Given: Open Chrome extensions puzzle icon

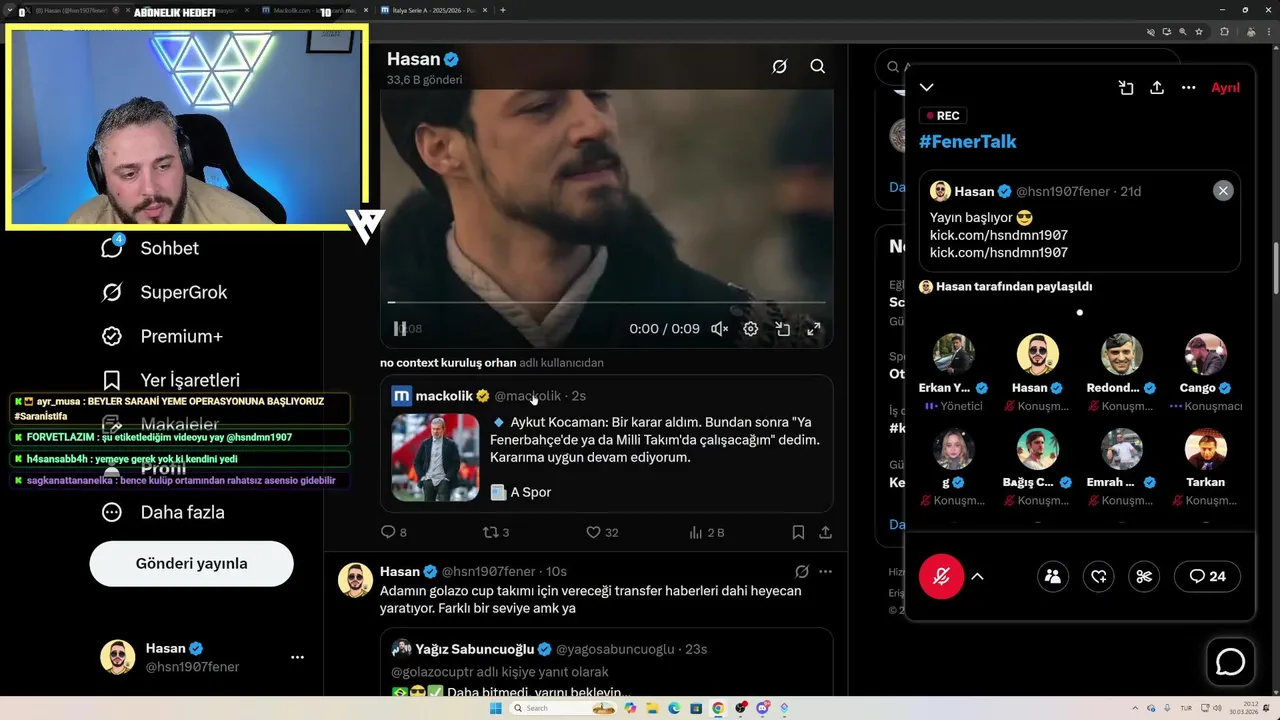Looking at the screenshot, I should tap(1224, 32).
